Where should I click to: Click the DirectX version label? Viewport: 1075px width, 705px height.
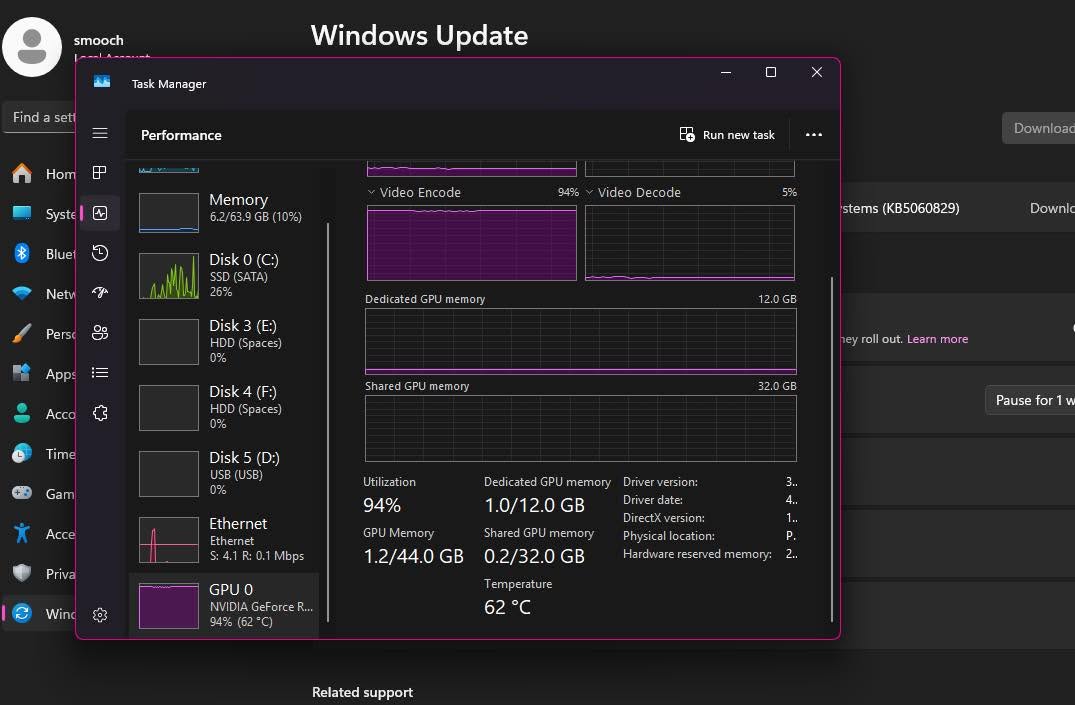pyautogui.click(x=664, y=518)
